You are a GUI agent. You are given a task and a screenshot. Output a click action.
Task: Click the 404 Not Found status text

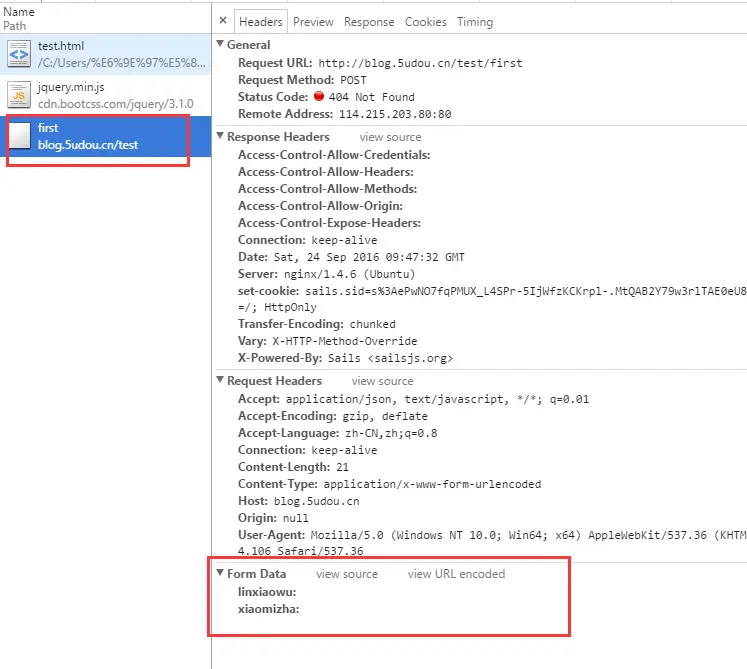(372, 97)
